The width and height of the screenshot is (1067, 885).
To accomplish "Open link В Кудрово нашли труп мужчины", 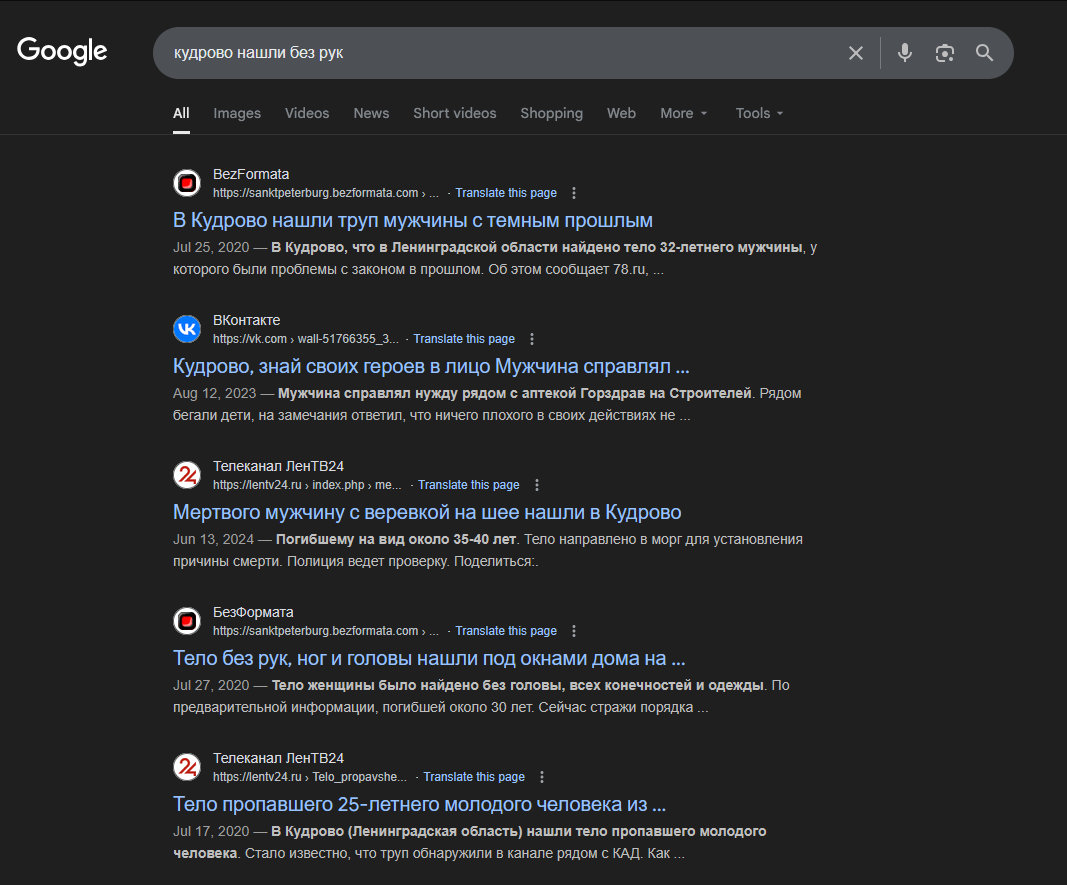I will pos(412,220).
